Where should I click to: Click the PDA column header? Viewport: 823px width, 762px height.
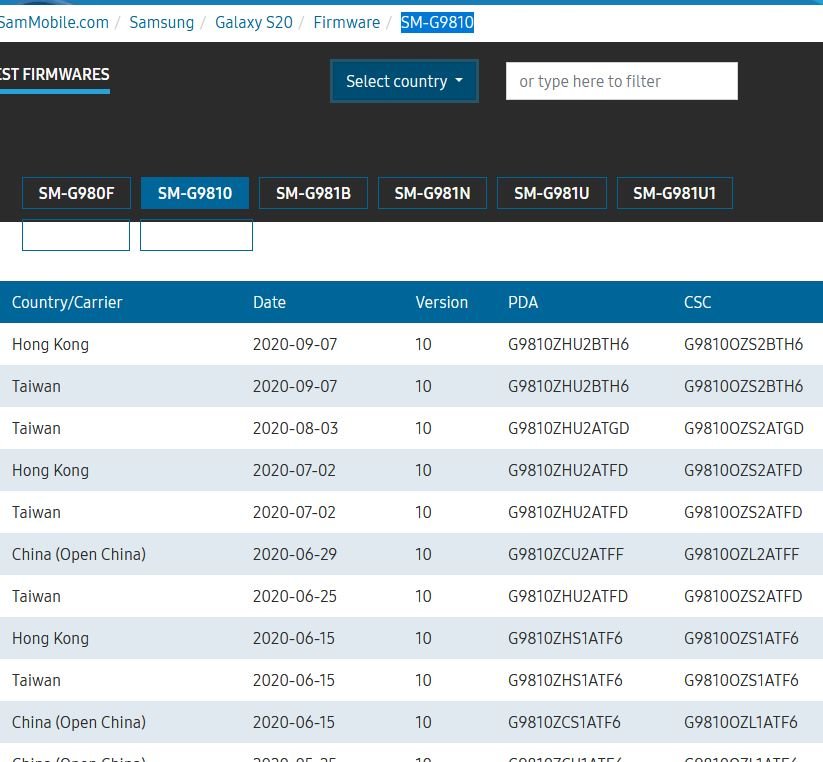pos(523,302)
